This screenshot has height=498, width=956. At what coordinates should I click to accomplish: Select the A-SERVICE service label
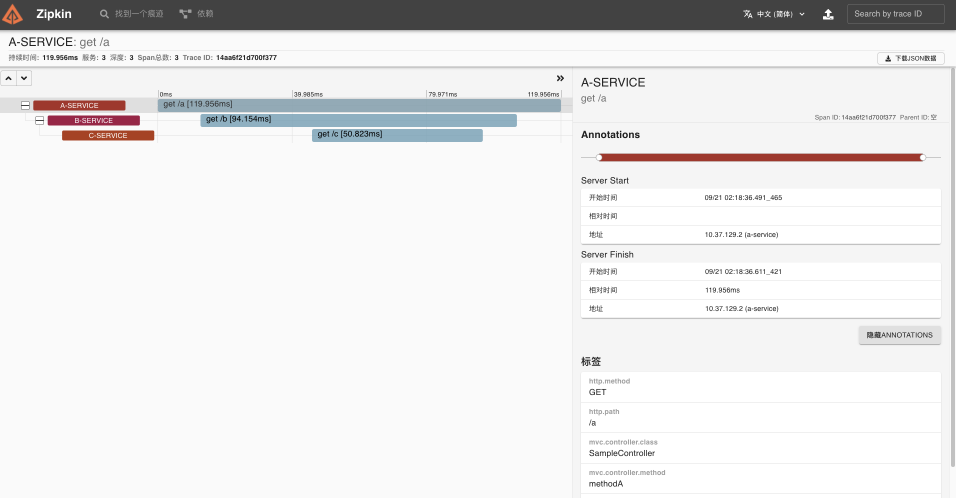[79, 105]
